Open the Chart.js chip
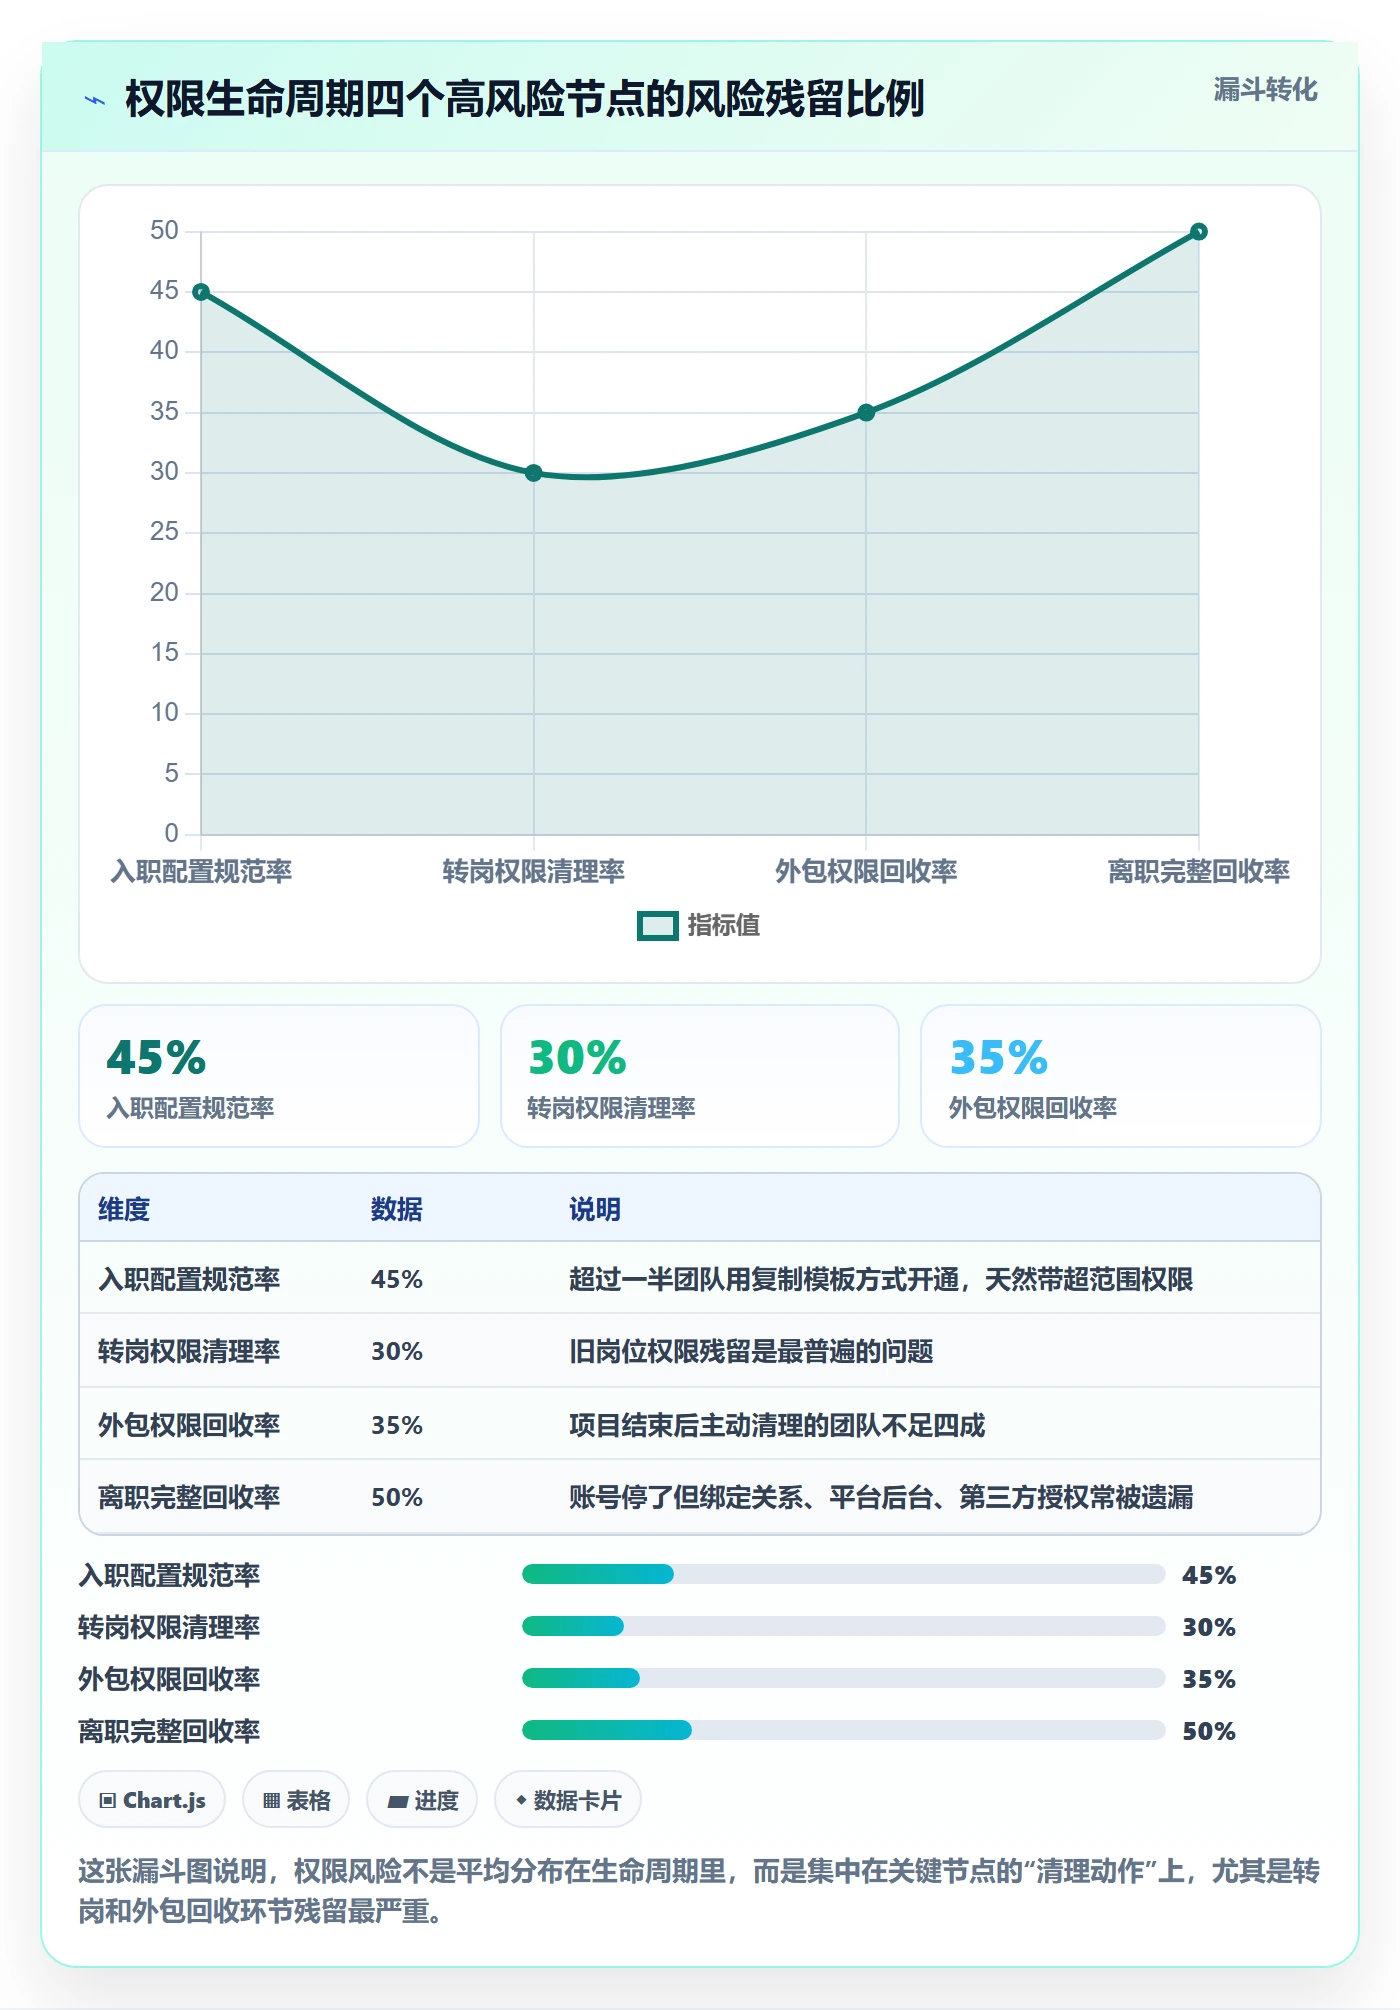 tap(152, 1800)
